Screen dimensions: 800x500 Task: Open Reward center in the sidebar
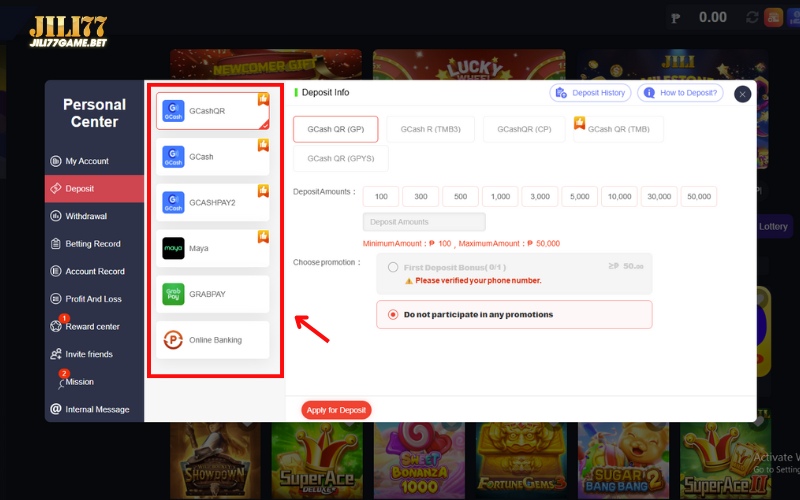(94, 327)
